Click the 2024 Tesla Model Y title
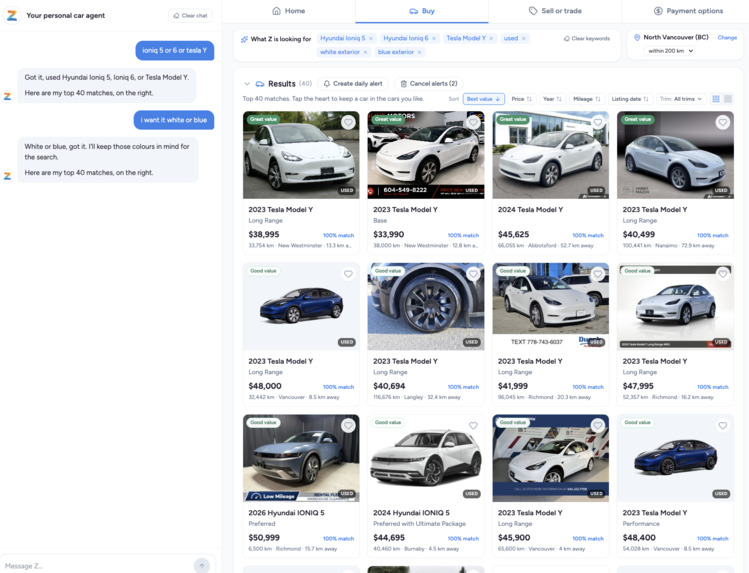 tap(530, 210)
